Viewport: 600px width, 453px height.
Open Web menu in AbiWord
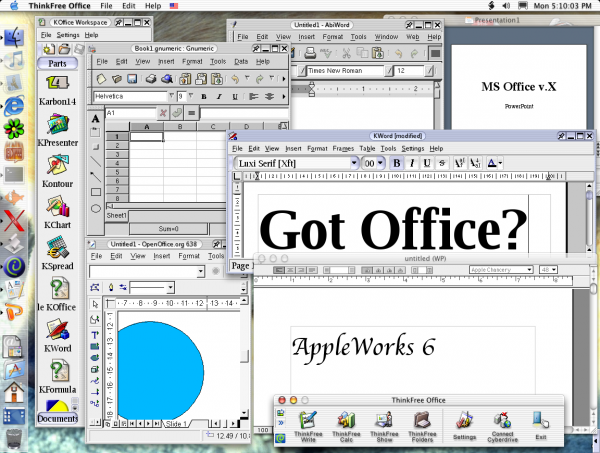(x=412, y=37)
